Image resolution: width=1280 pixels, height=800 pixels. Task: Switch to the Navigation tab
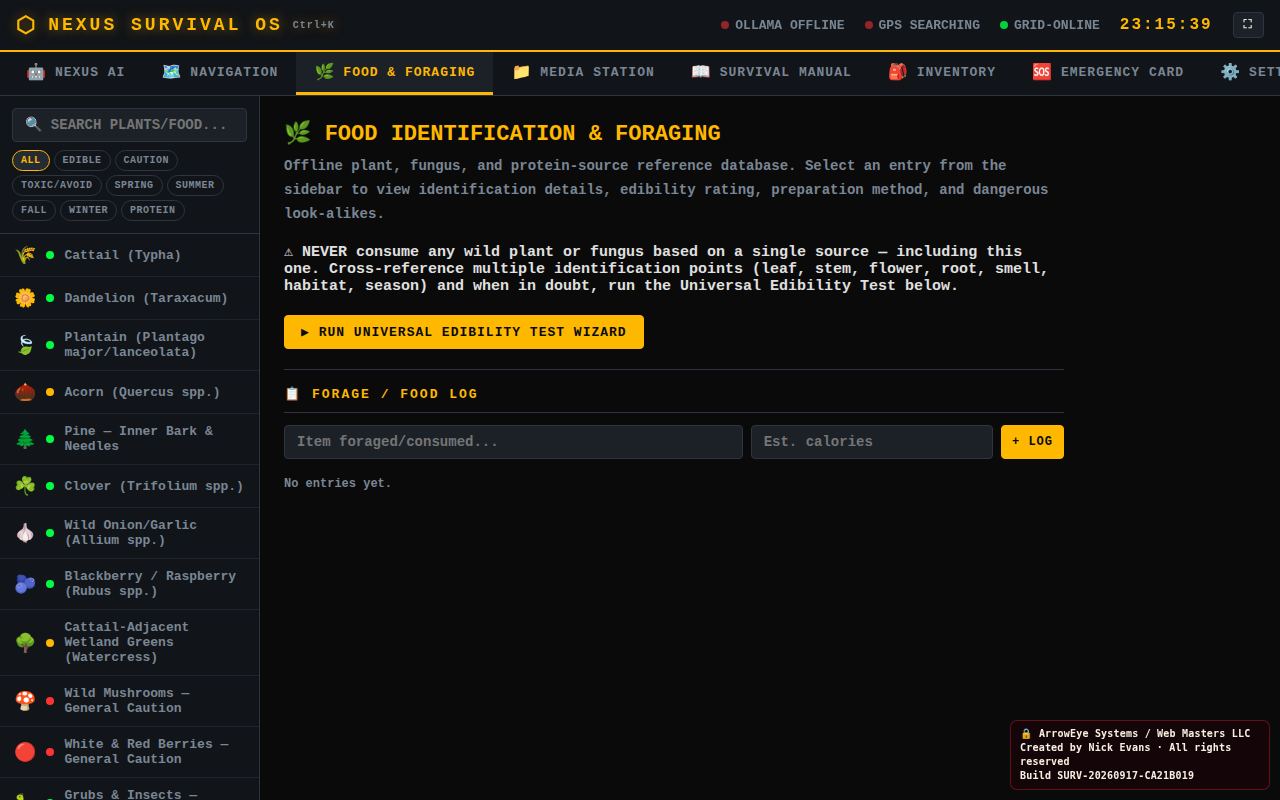coord(220,72)
